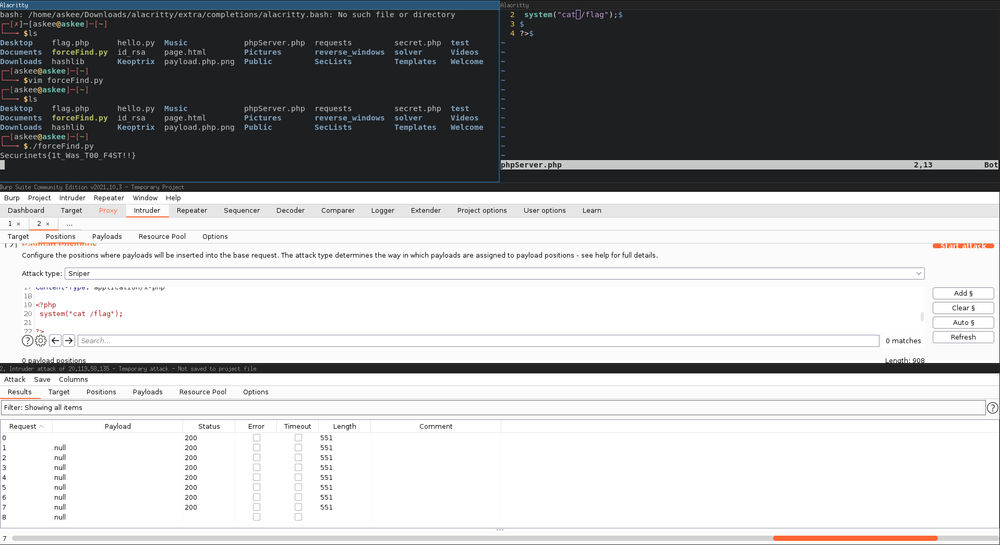Switch to the Decoder tab
The width and height of the screenshot is (1000, 545).
[x=290, y=210]
